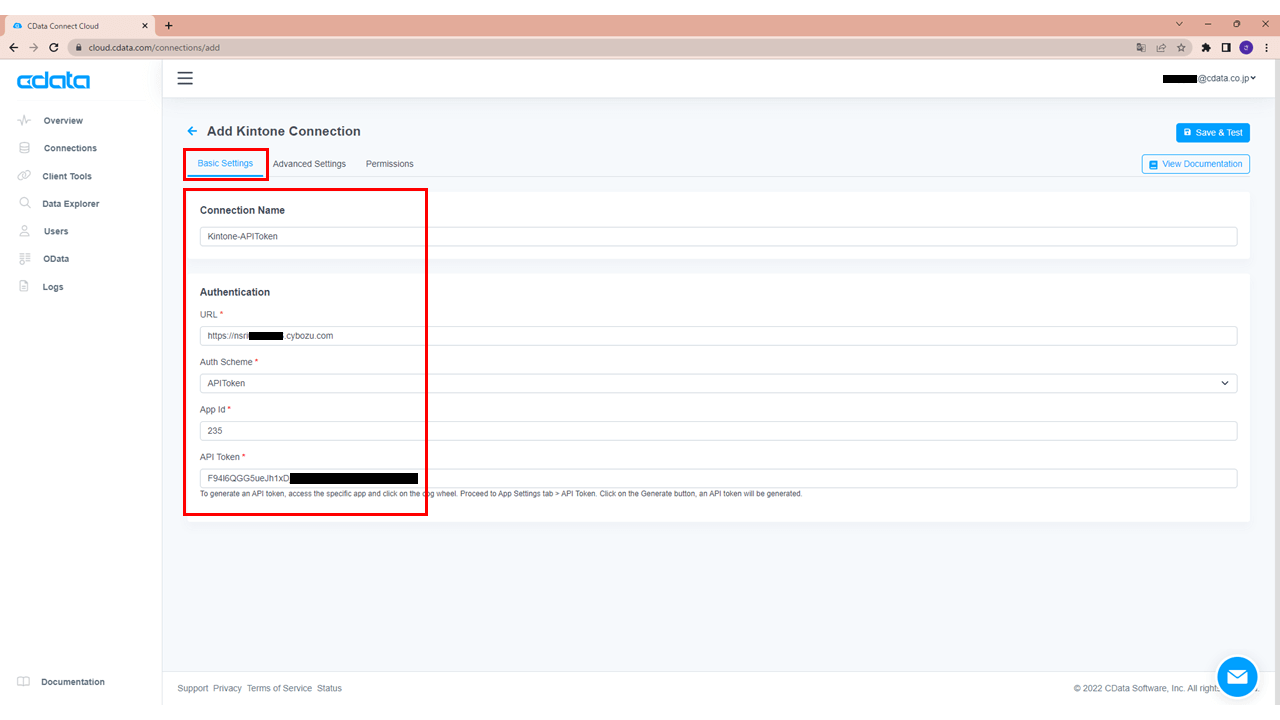The image size is (1280, 720).
Task: Open the Users section in sidebar
Action: click(56, 231)
